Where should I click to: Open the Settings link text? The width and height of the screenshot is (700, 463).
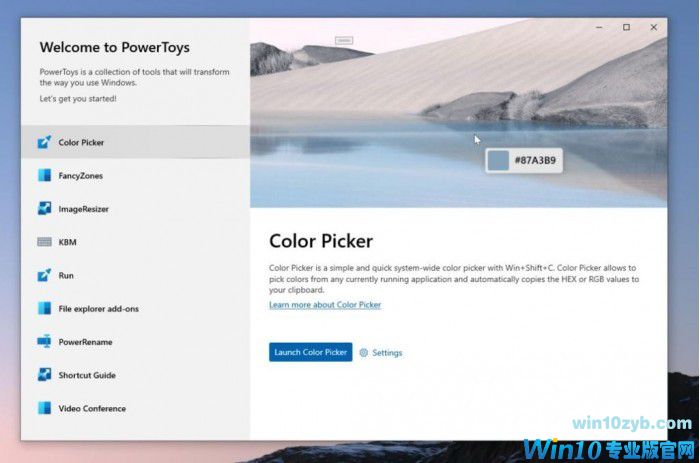[x=387, y=353]
